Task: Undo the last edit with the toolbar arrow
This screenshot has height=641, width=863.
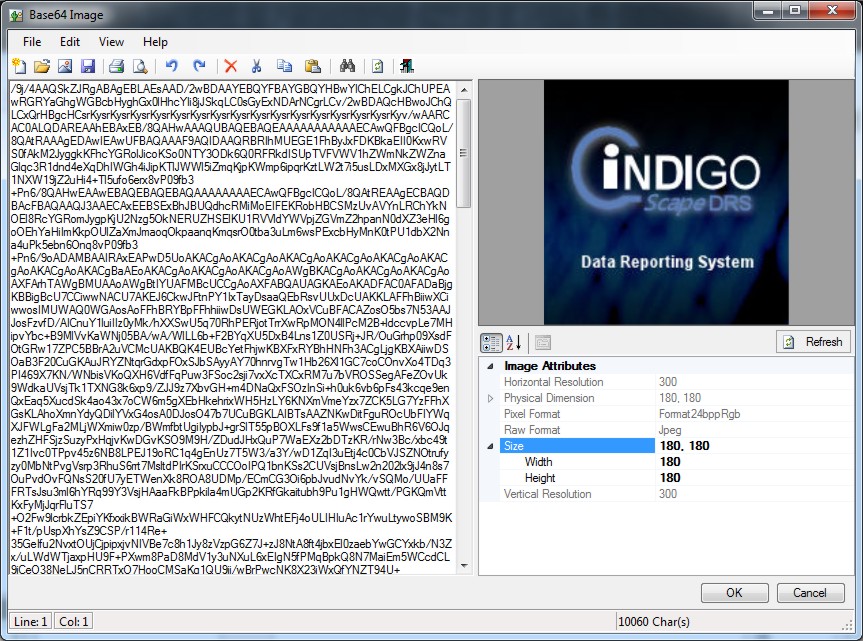Action: (x=171, y=66)
